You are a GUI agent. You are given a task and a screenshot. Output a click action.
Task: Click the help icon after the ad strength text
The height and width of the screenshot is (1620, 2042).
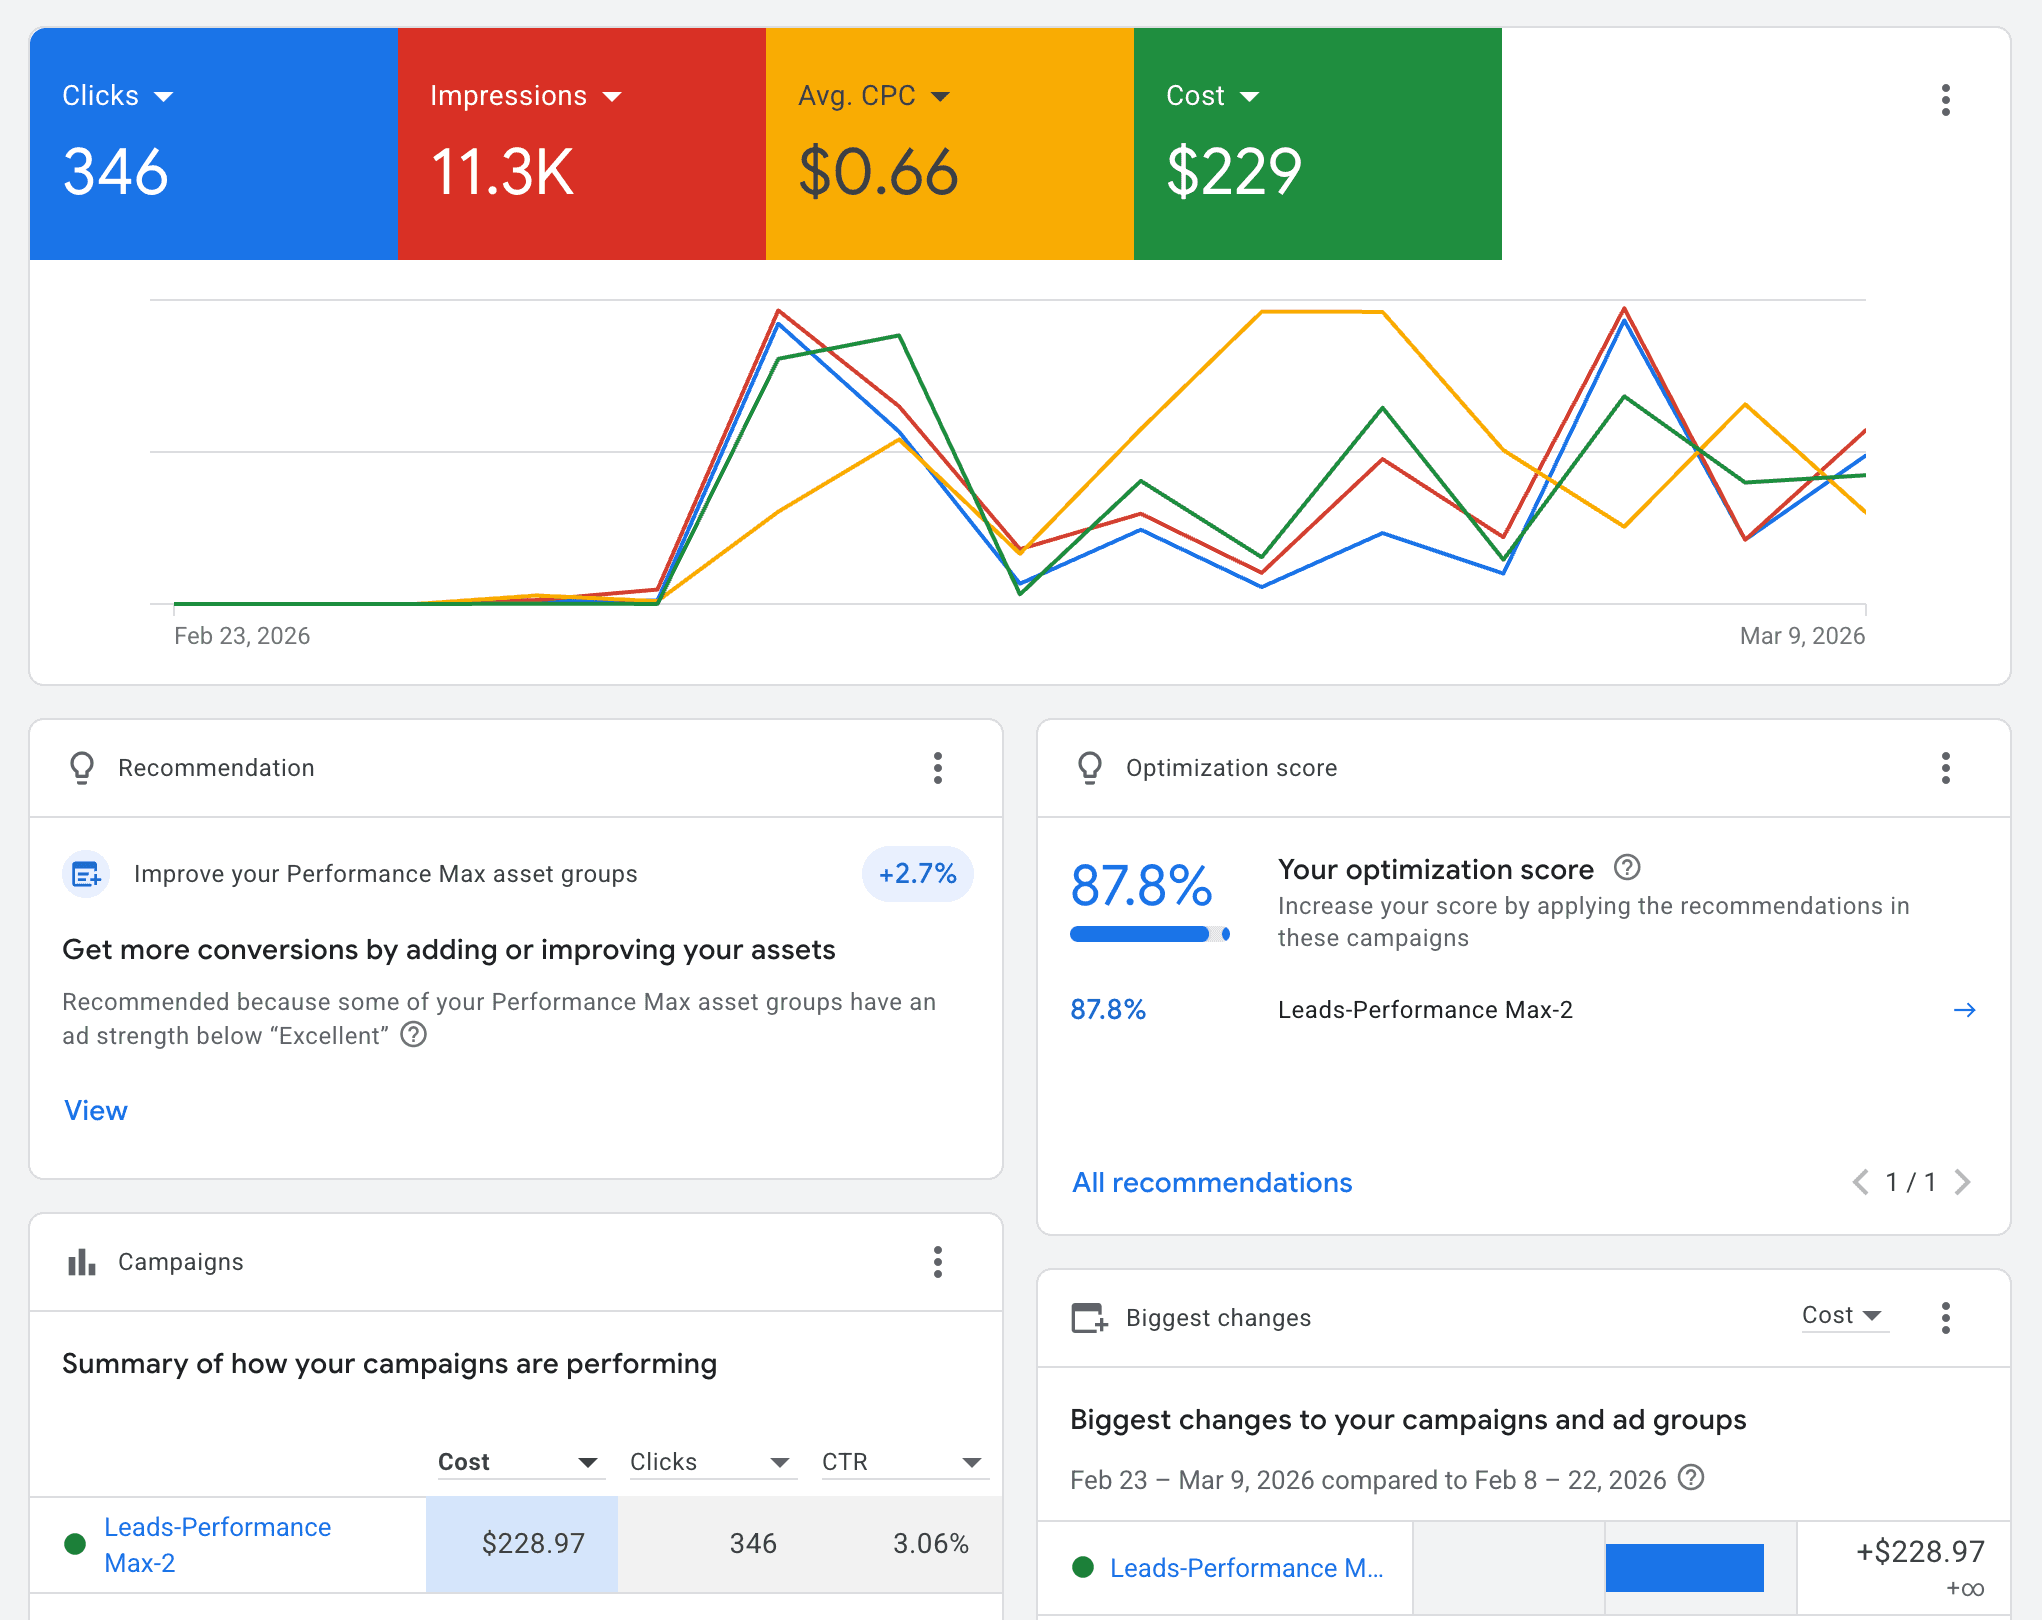pyautogui.click(x=414, y=1035)
